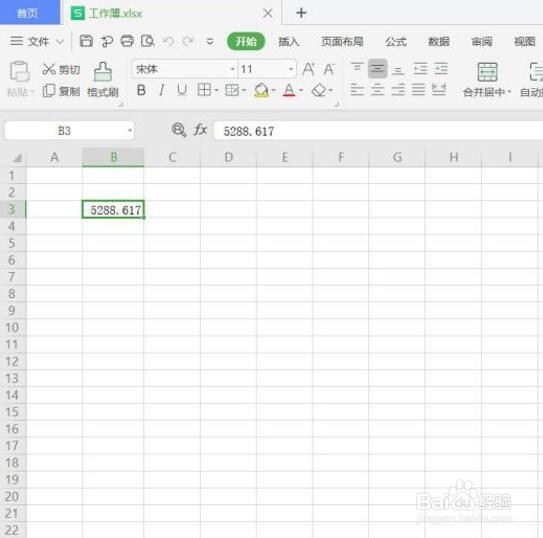The height and width of the screenshot is (538, 543).
Task: Click increase indent icon
Action: (441, 69)
